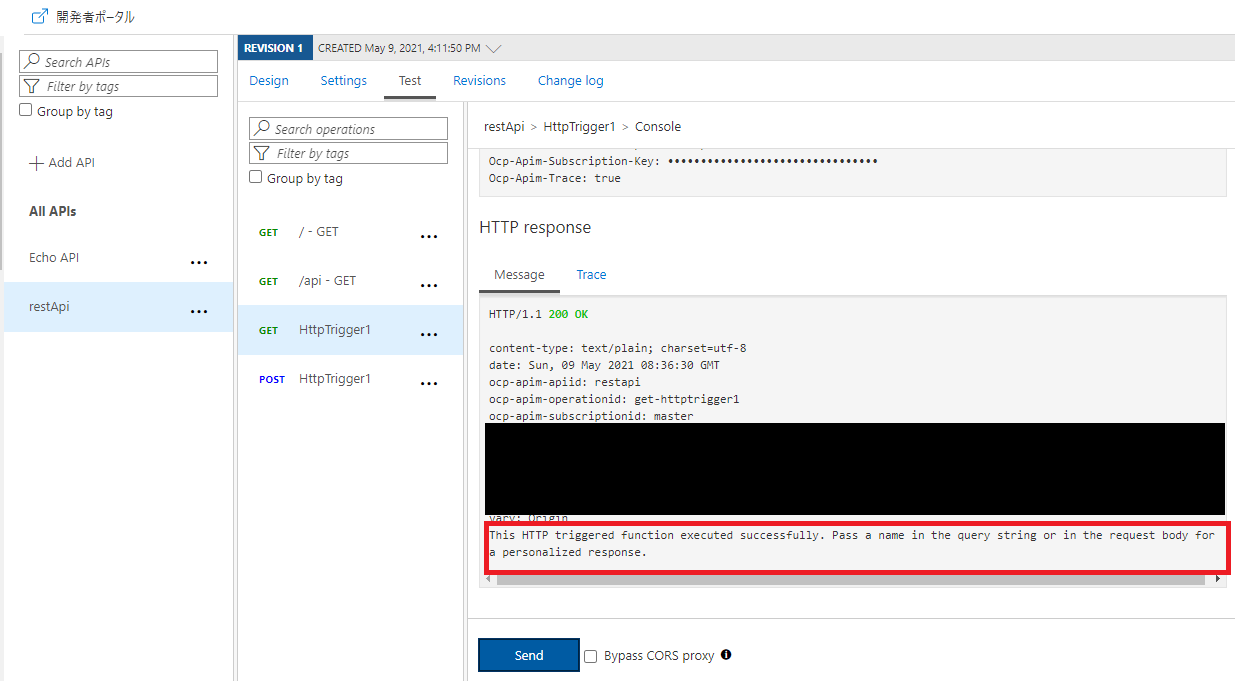
Task: Switch to the Design tab
Action: [x=269, y=81]
